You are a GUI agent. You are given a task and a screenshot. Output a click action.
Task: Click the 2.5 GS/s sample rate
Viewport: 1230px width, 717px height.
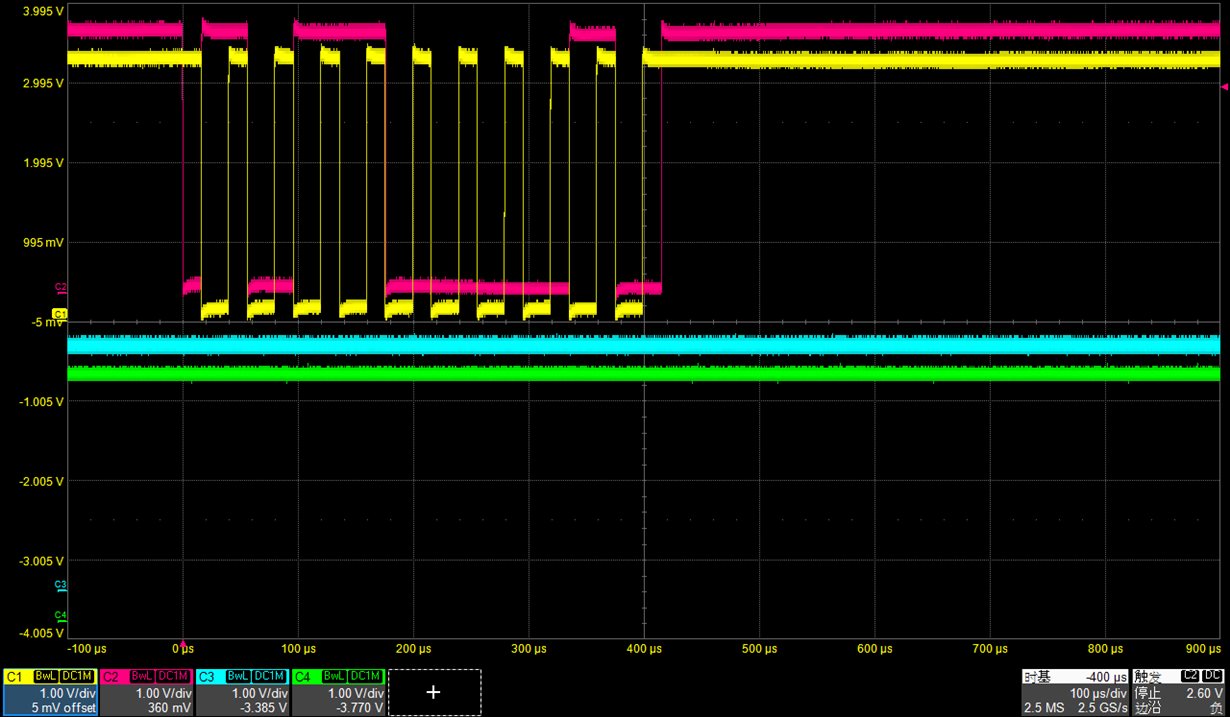pos(1102,708)
